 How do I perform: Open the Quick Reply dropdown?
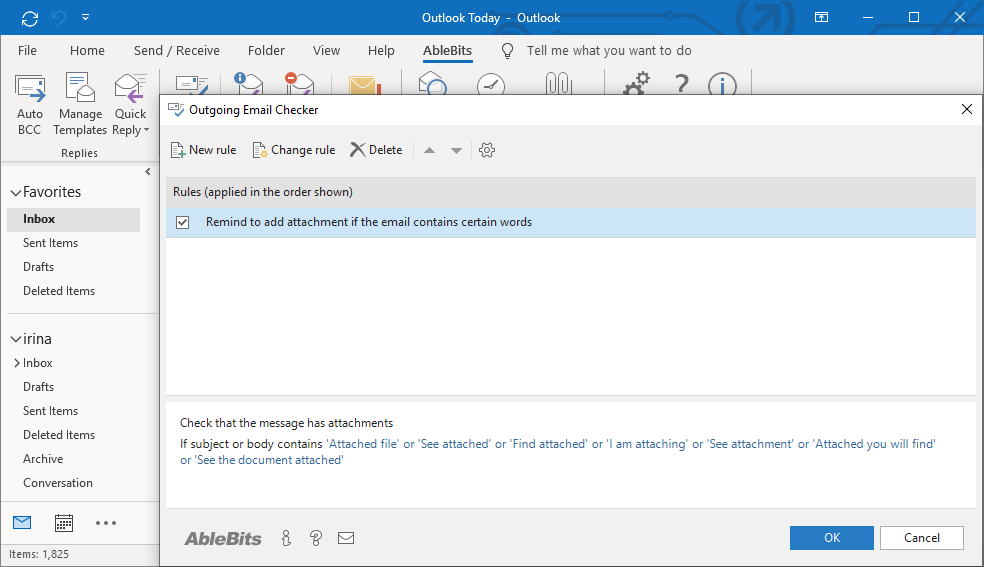click(131, 104)
